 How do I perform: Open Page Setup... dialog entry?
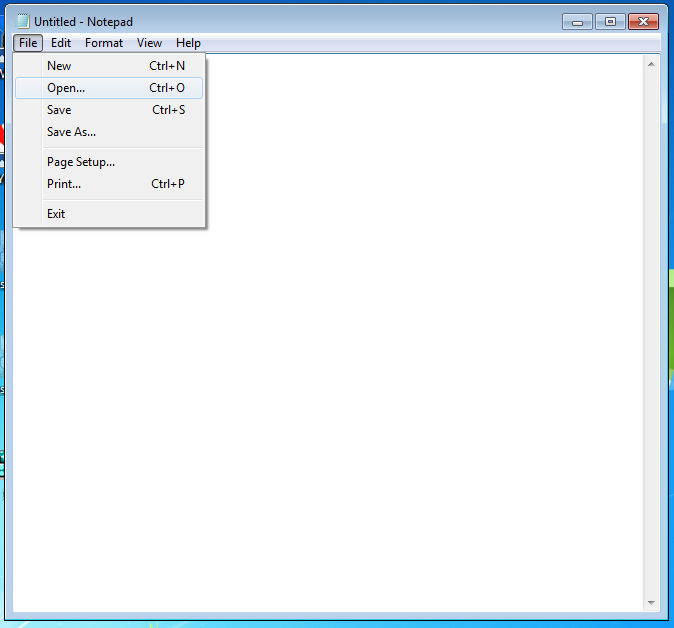(109, 162)
